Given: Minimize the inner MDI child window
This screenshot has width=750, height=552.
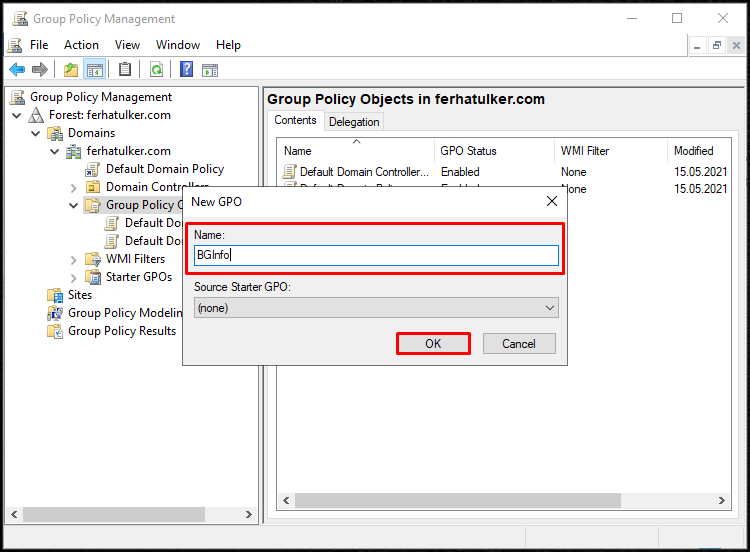Looking at the screenshot, I should (x=697, y=46).
